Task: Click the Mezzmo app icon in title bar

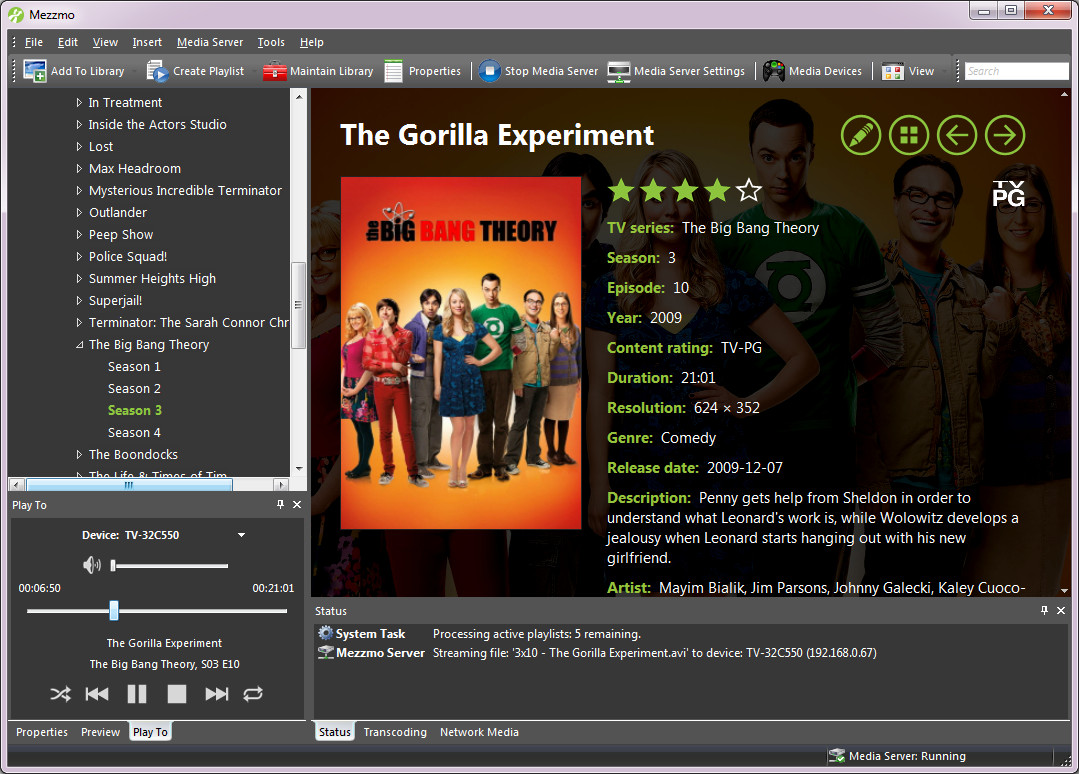Action: (16, 14)
